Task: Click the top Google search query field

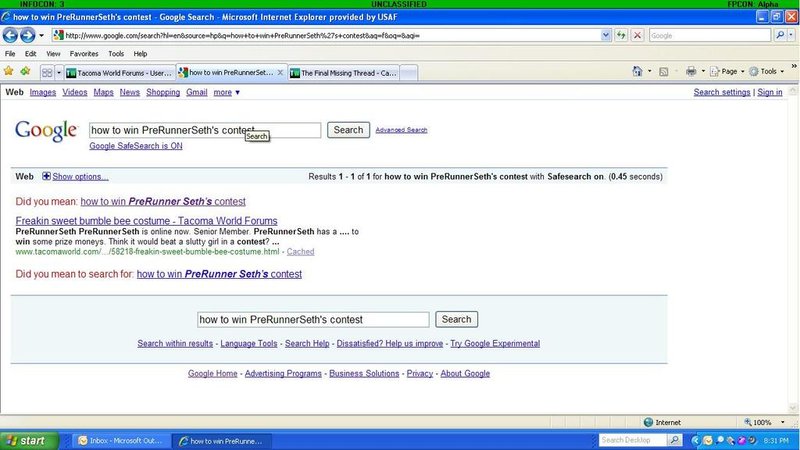Action: 205,130
